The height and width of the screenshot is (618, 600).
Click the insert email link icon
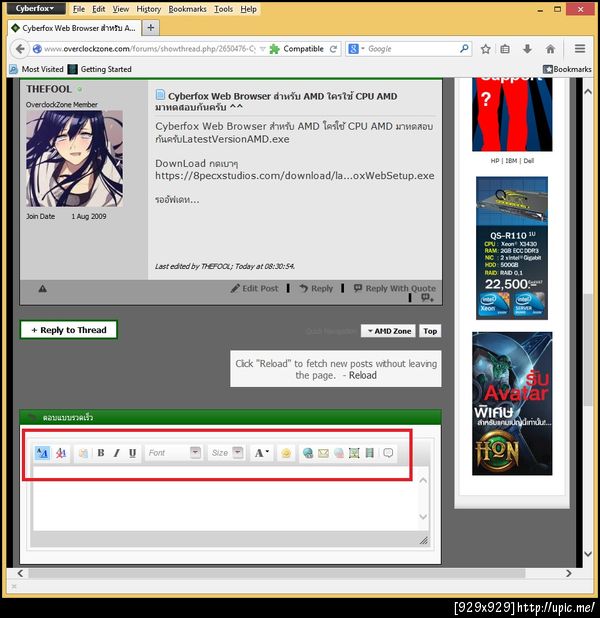pos(323,453)
